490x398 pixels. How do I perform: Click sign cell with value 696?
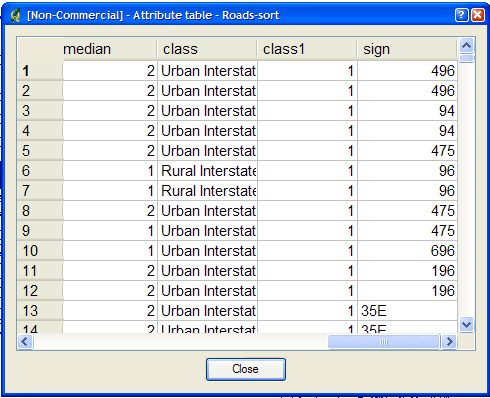(407, 251)
